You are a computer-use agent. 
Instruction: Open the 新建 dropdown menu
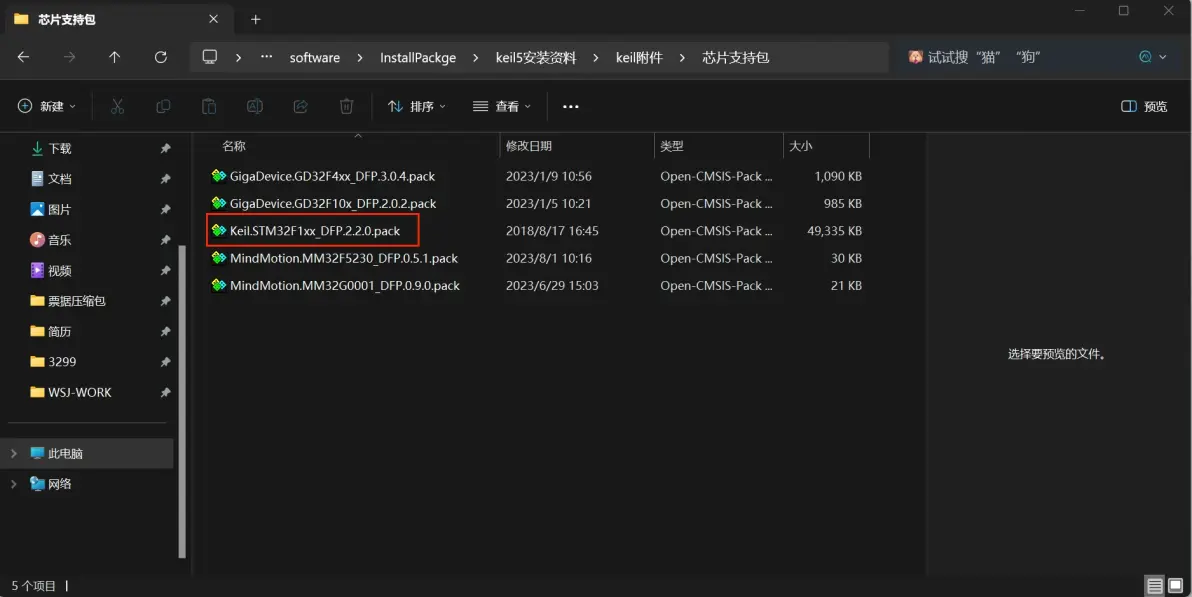[47, 106]
